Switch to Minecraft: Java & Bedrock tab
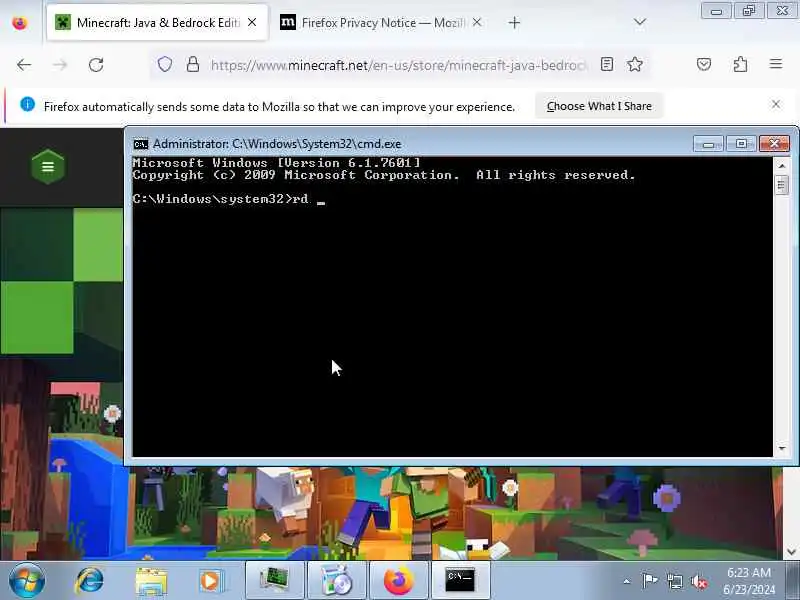The height and width of the screenshot is (600, 800). [x=157, y=22]
